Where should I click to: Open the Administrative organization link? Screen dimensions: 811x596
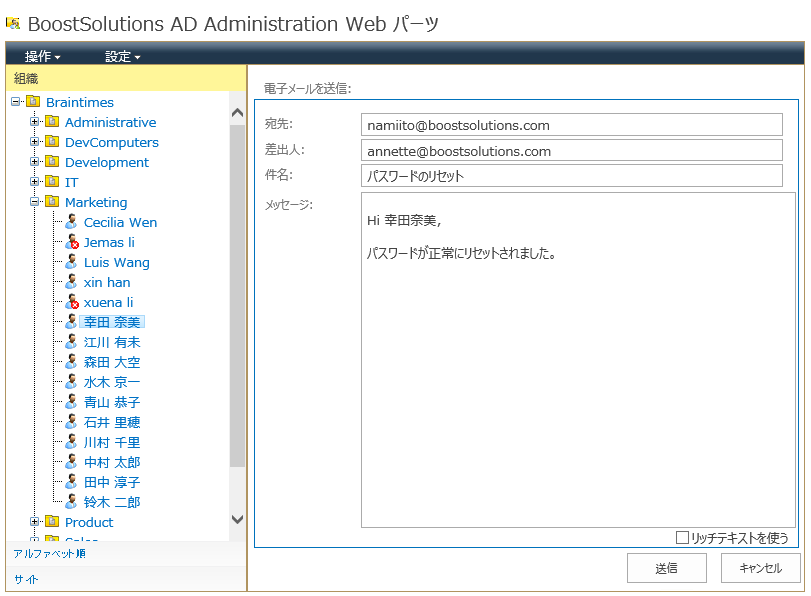pos(111,122)
